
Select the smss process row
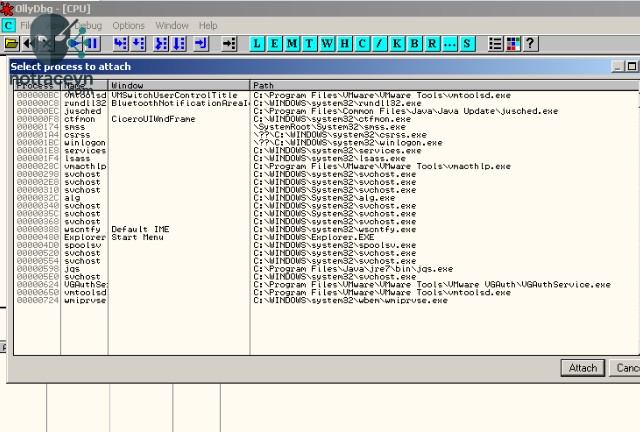327,127
